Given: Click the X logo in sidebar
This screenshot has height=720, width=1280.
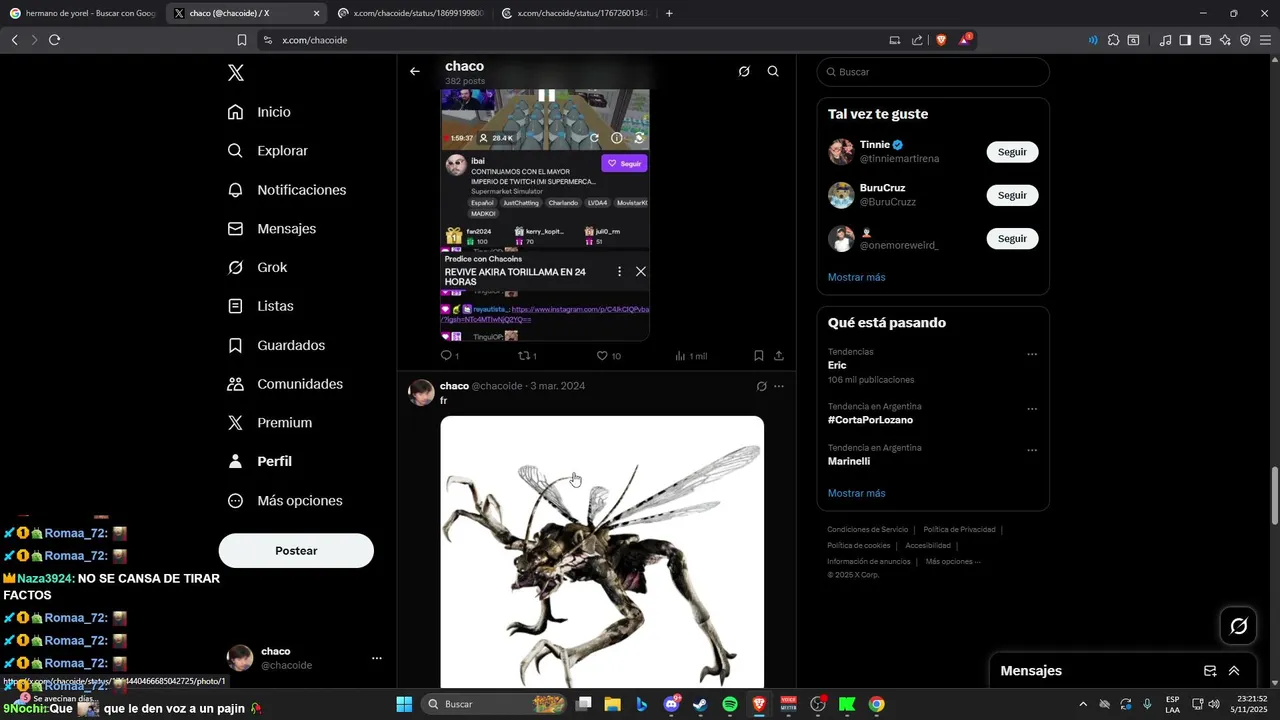Looking at the screenshot, I should 236,73.
